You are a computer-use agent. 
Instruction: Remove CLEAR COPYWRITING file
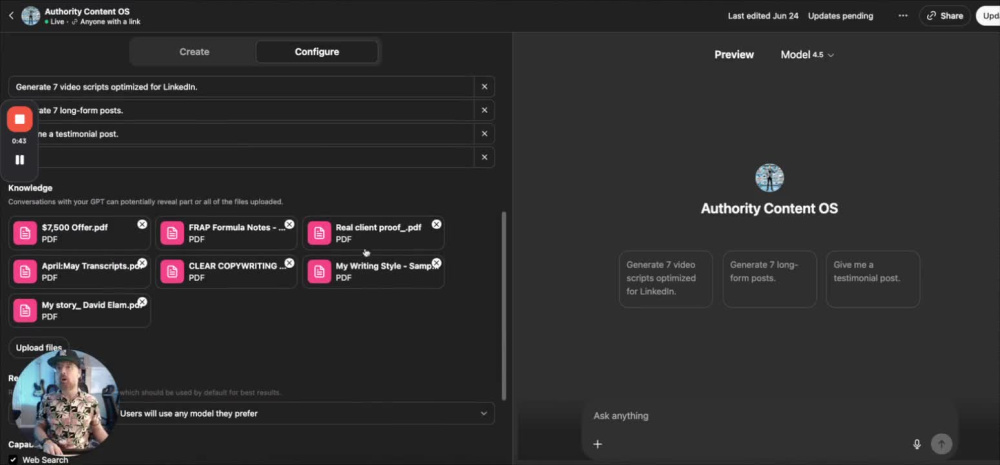(x=289, y=263)
